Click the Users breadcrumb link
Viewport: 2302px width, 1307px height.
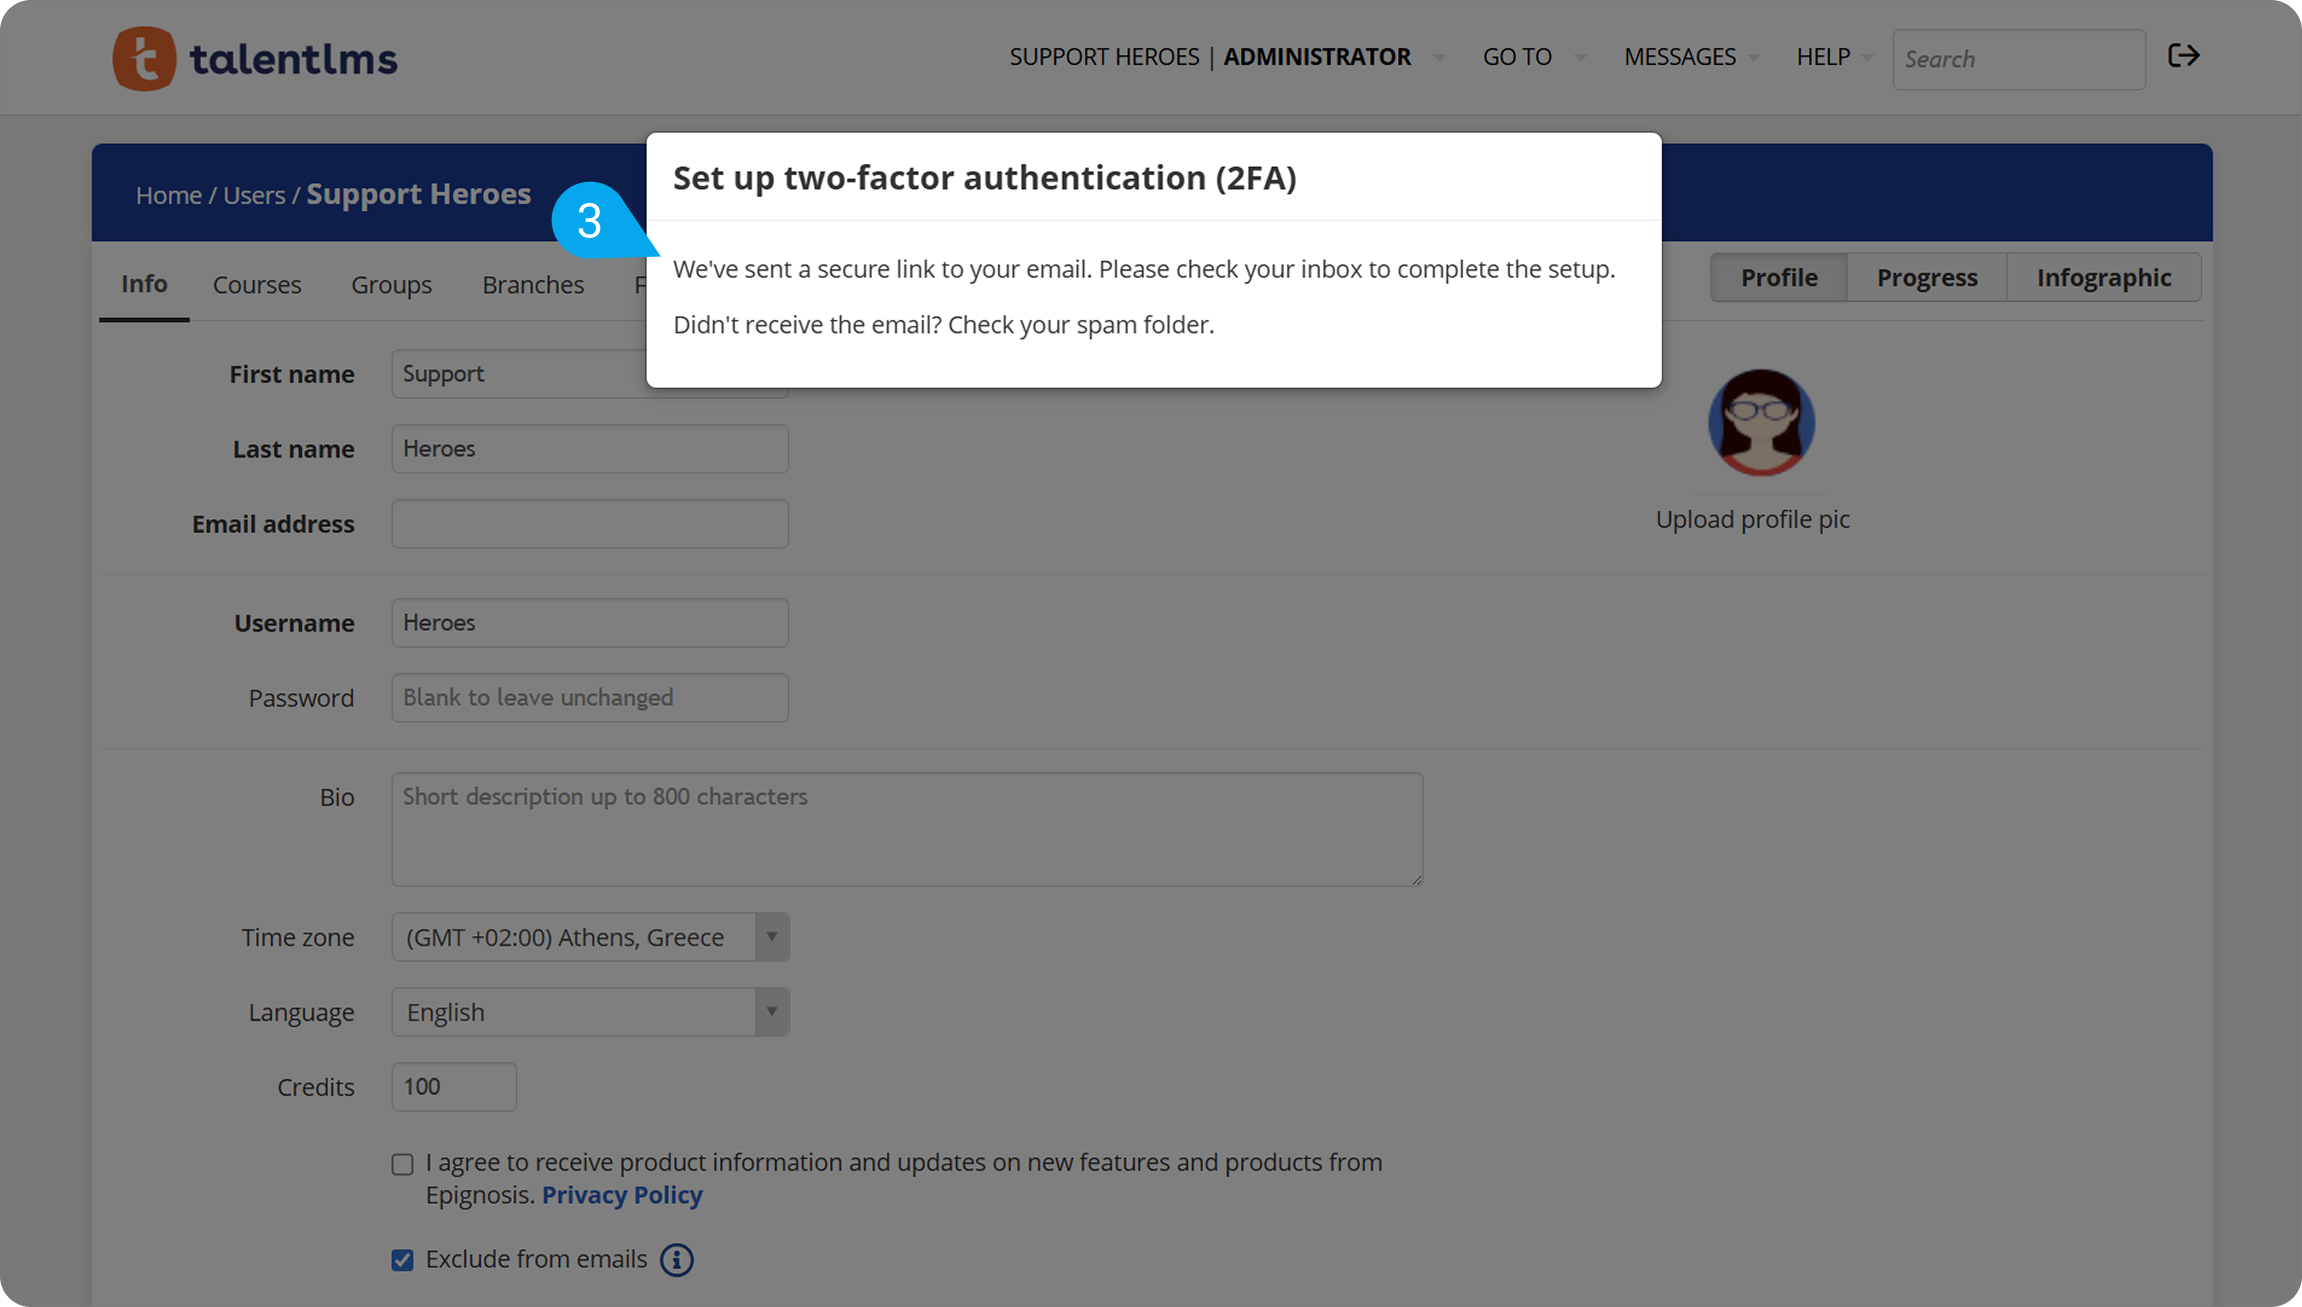(253, 194)
